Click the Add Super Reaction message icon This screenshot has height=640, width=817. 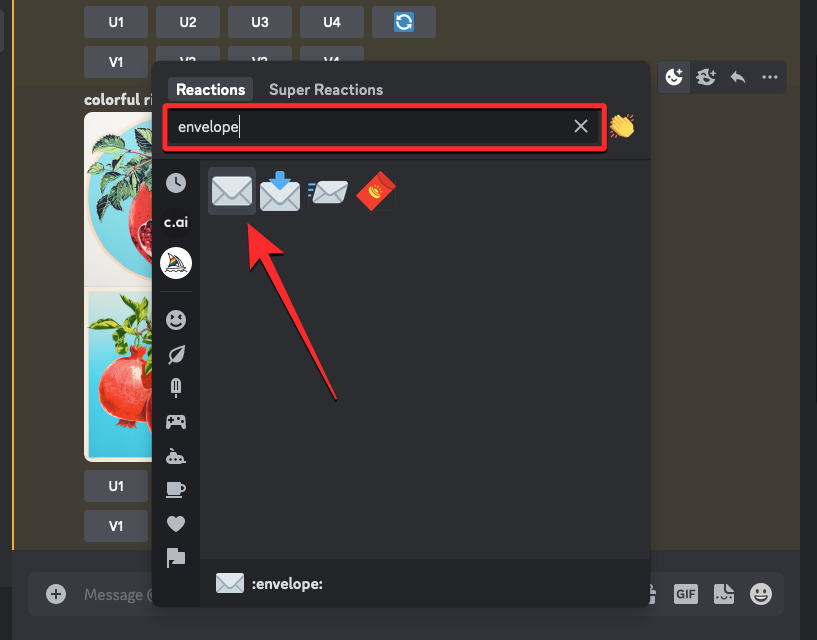(705, 77)
